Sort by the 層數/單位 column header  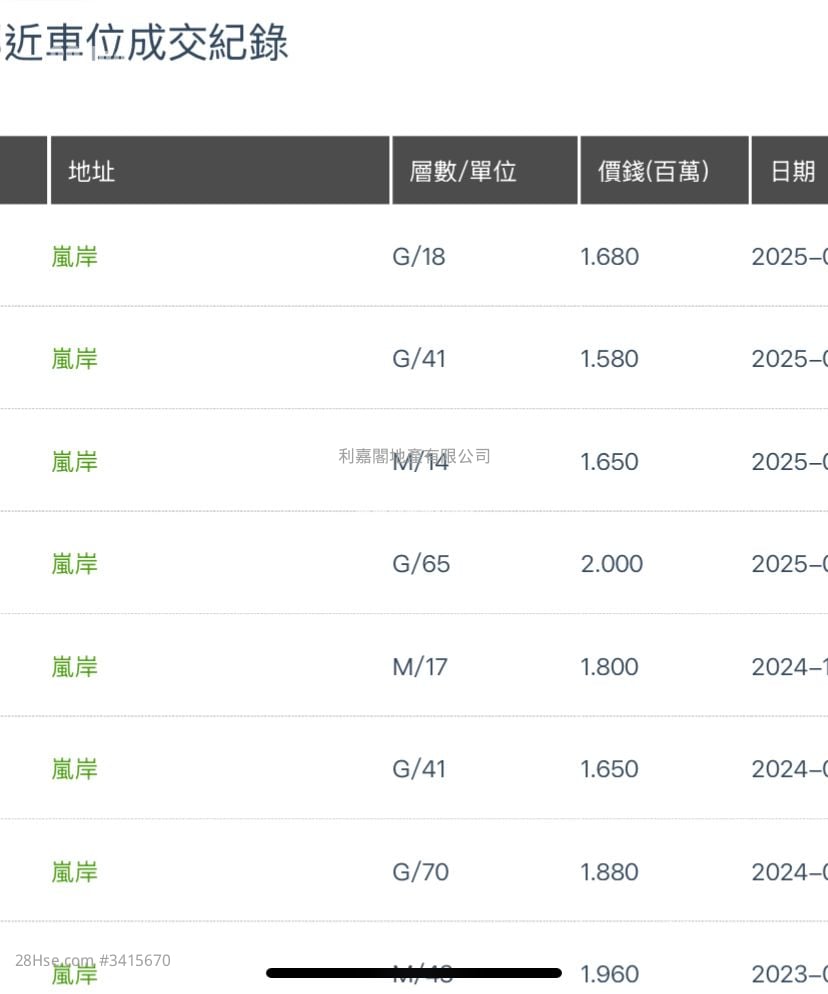pyautogui.click(x=485, y=171)
